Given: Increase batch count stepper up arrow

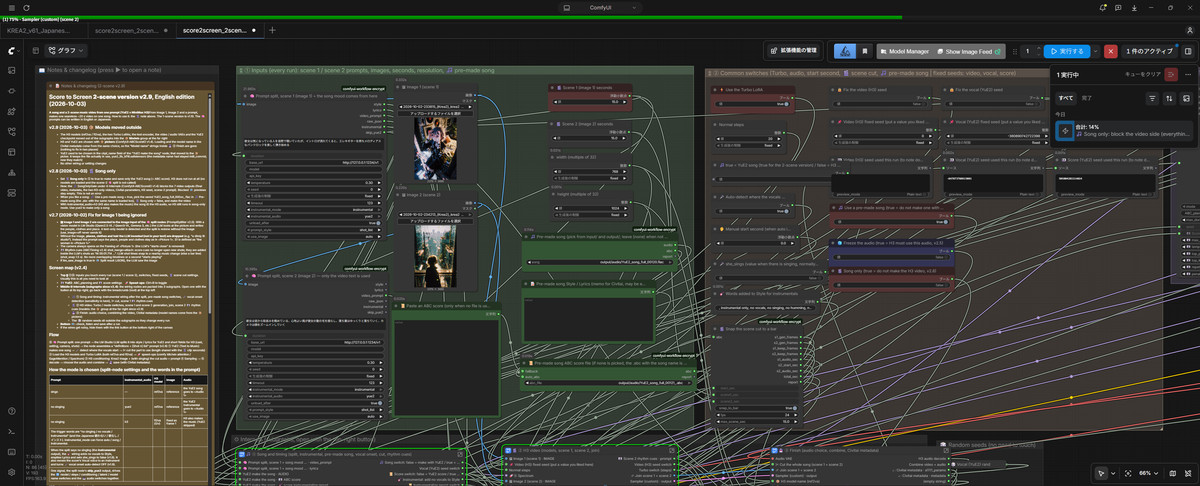Looking at the screenshot, I should point(1037,47).
